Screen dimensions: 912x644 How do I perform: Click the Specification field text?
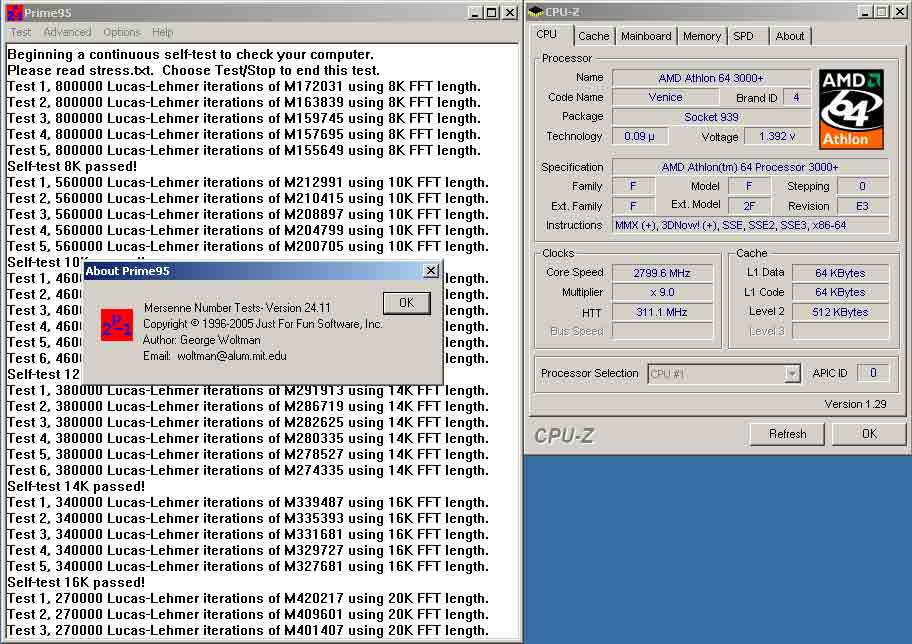pyautogui.click(x=750, y=167)
